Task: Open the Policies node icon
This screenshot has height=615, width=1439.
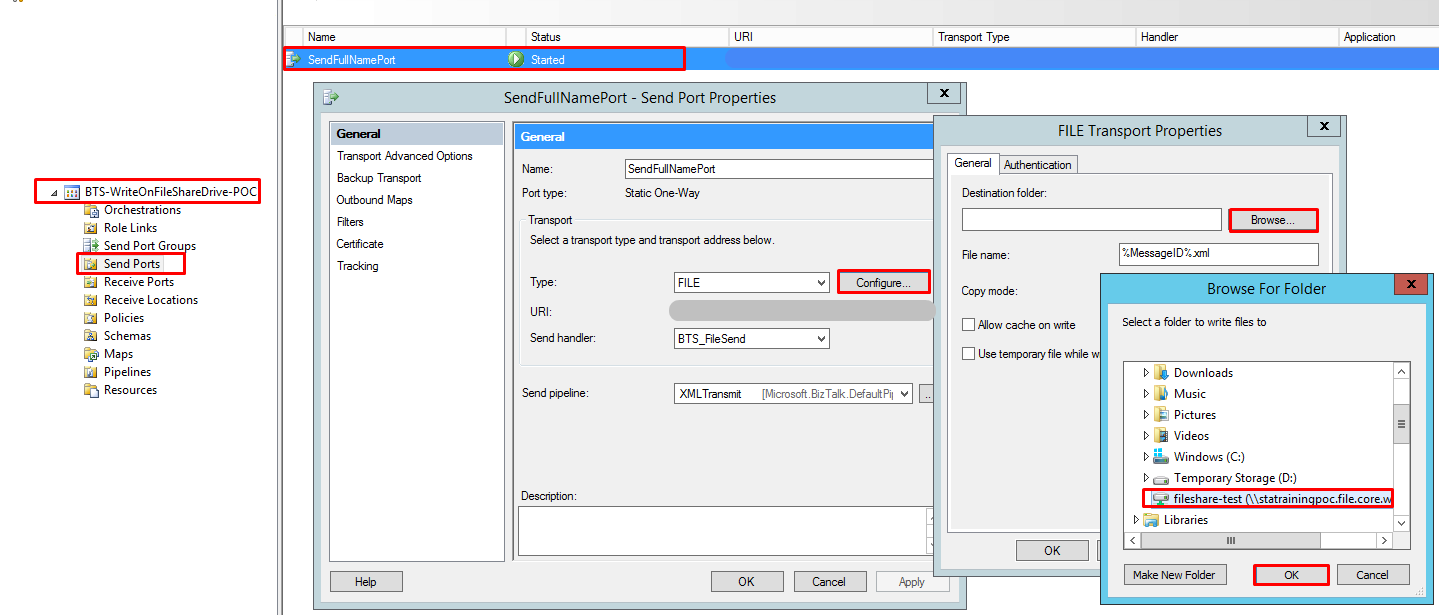Action: pyautogui.click(x=92, y=318)
